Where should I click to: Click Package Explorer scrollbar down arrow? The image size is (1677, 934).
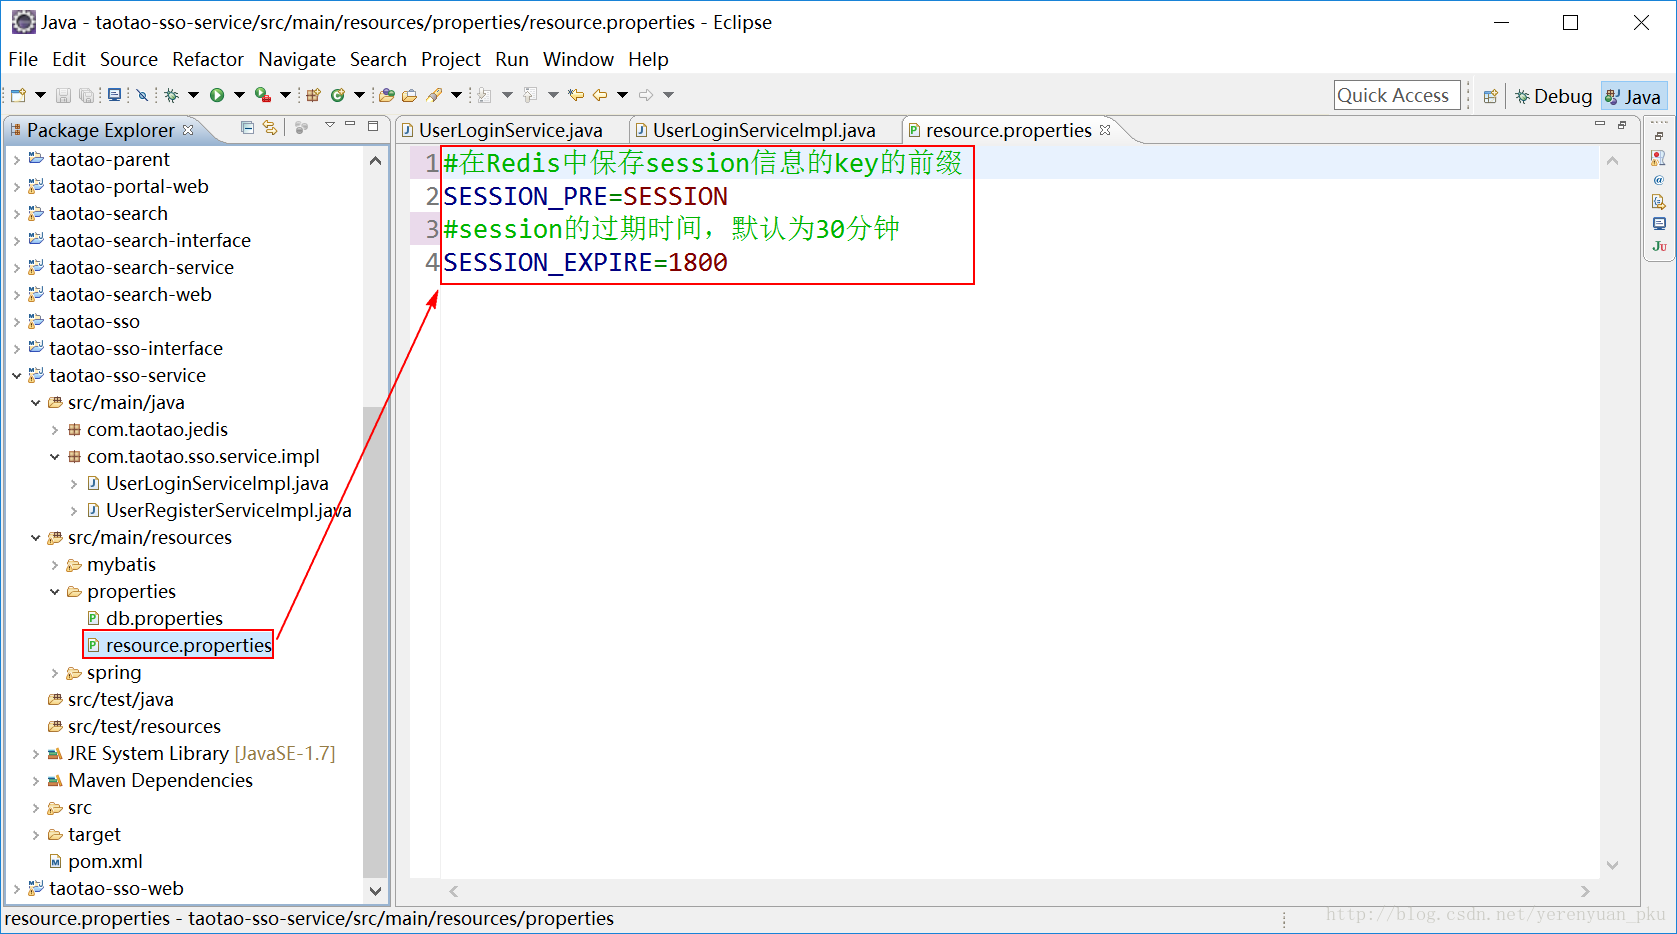pyautogui.click(x=375, y=890)
